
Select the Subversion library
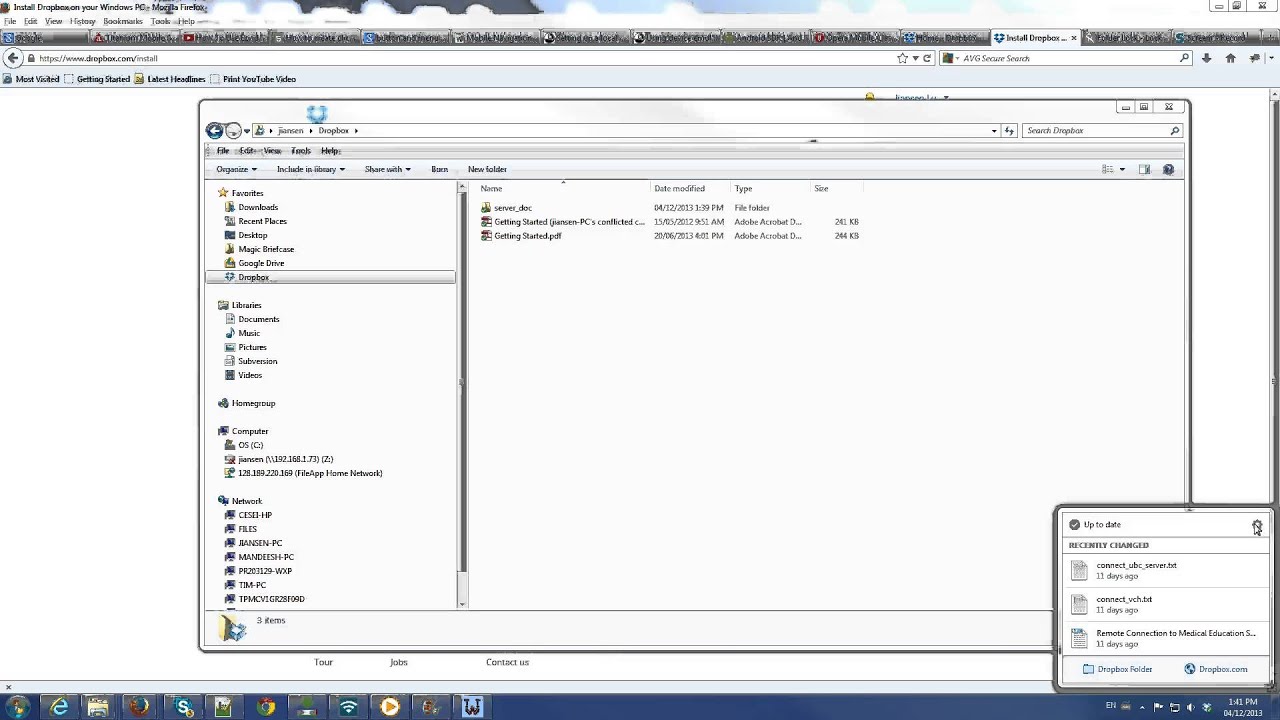pyautogui.click(x=257, y=361)
